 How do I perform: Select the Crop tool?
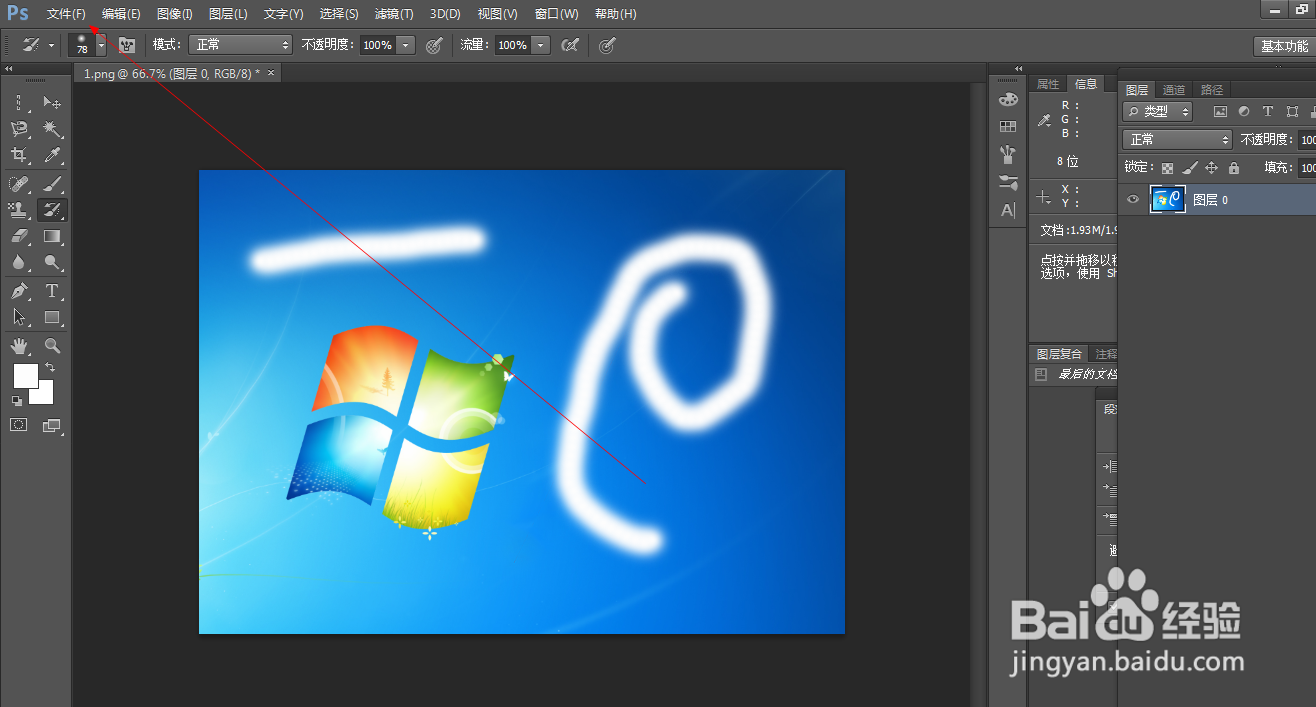20,155
